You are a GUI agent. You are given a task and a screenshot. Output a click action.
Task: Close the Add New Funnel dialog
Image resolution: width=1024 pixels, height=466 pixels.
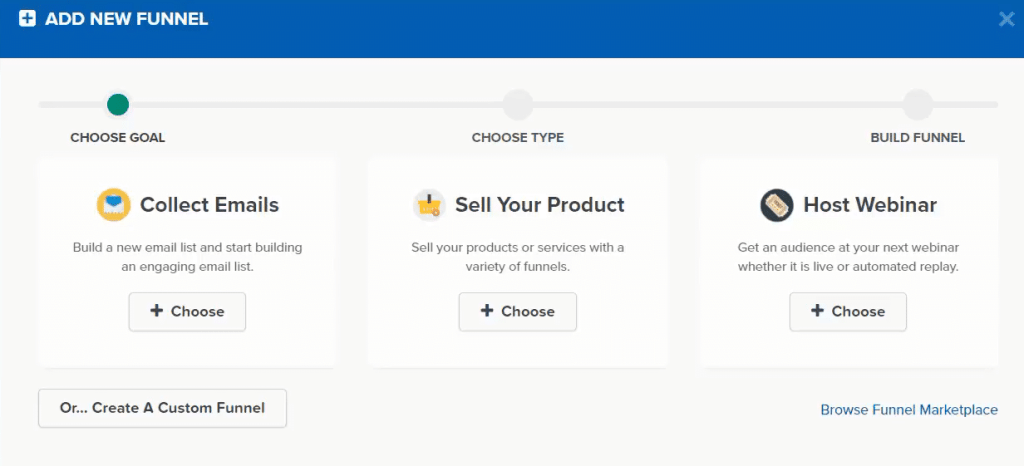1006,19
